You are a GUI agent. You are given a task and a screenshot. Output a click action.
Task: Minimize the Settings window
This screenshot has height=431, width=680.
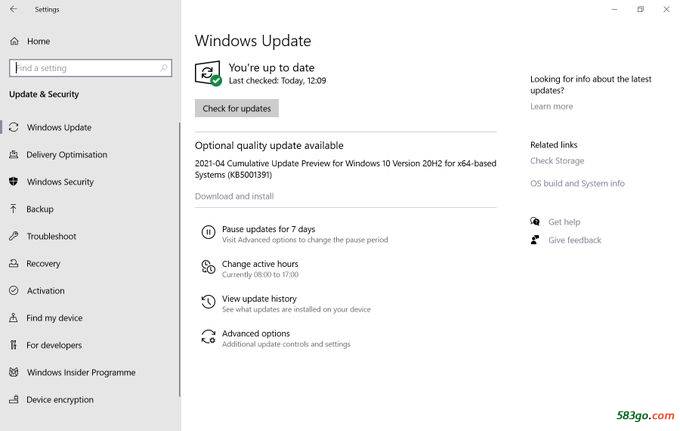point(615,9)
